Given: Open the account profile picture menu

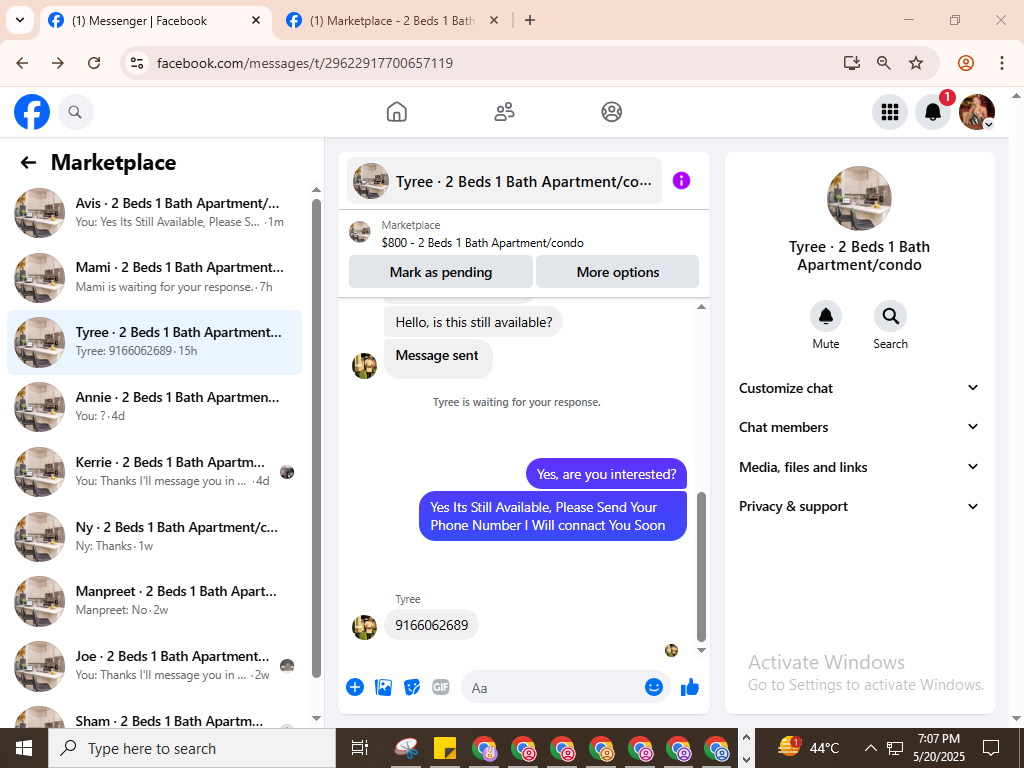Looking at the screenshot, I should tap(976, 112).
